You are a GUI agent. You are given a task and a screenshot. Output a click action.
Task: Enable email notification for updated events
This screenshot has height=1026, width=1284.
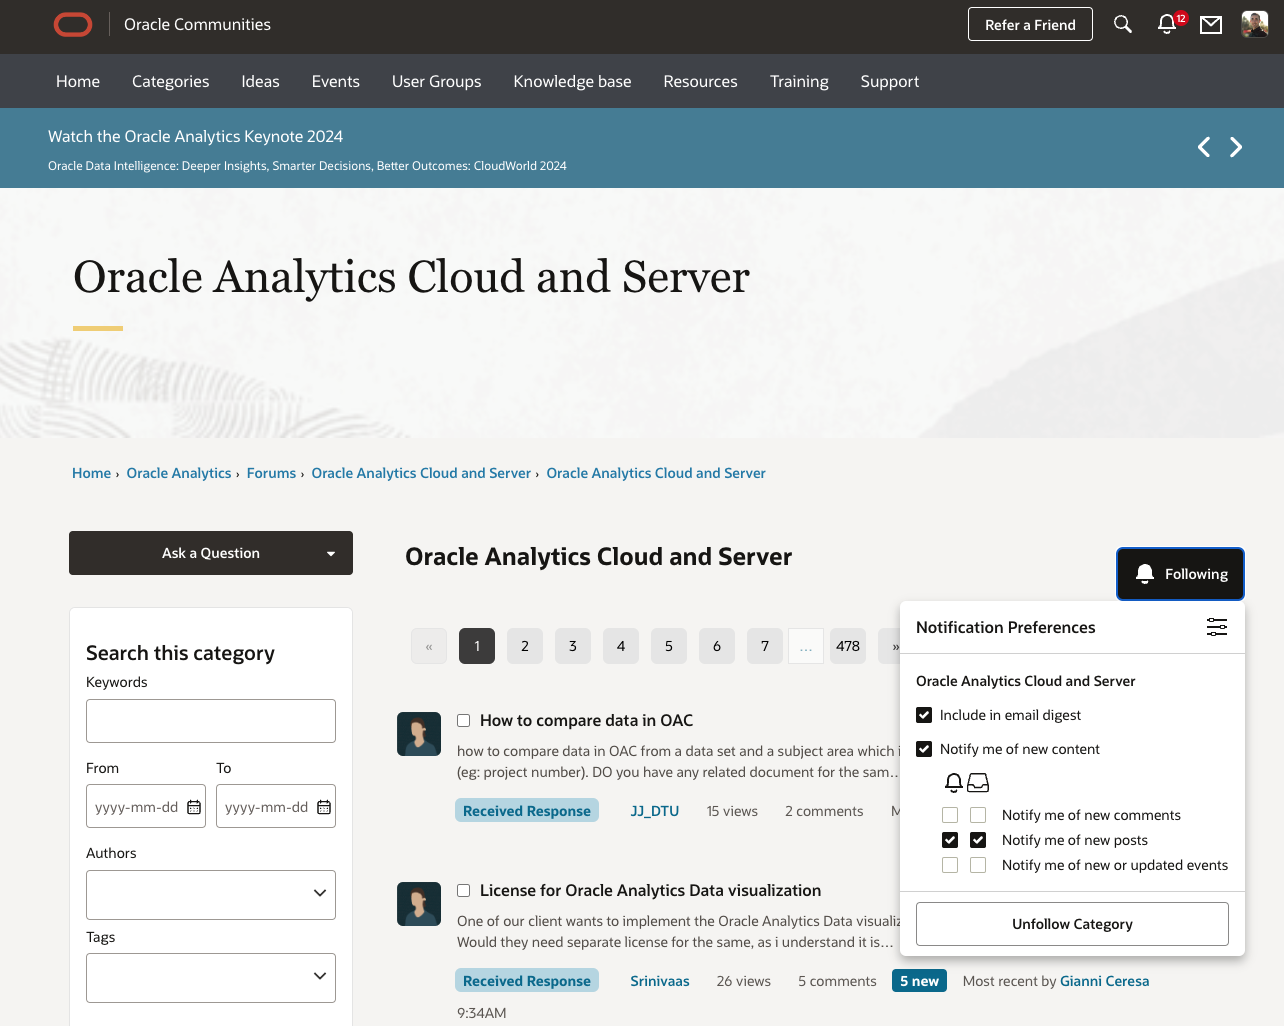point(978,865)
